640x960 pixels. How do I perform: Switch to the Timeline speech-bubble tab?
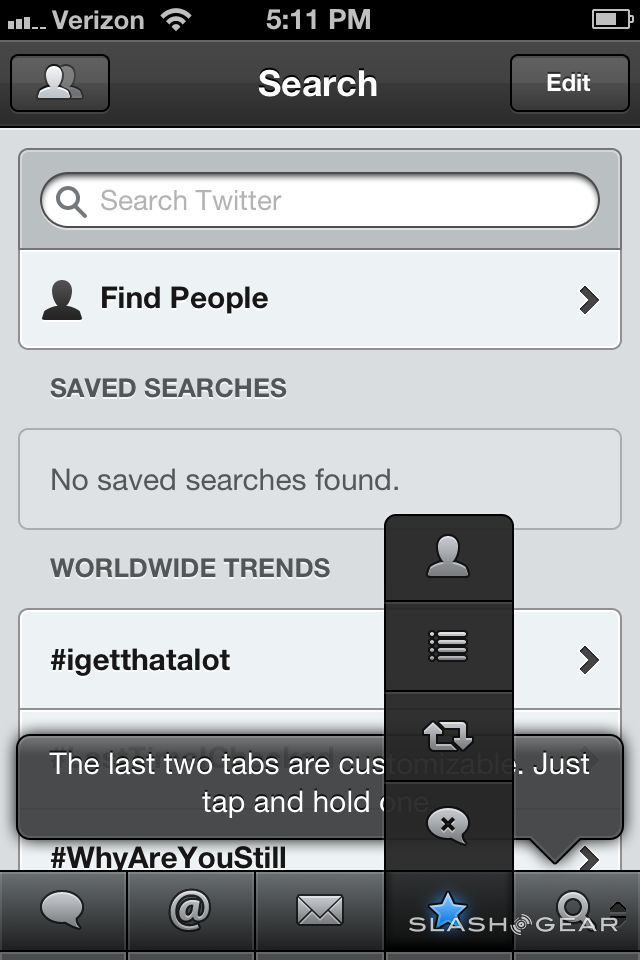[62, 910]
